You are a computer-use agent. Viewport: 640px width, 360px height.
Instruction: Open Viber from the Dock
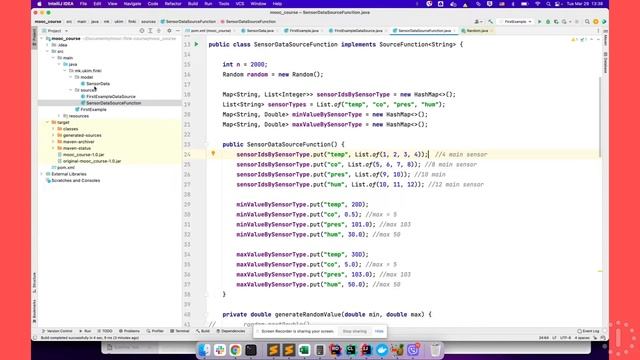pyautogui.click(x=413, y=350)
